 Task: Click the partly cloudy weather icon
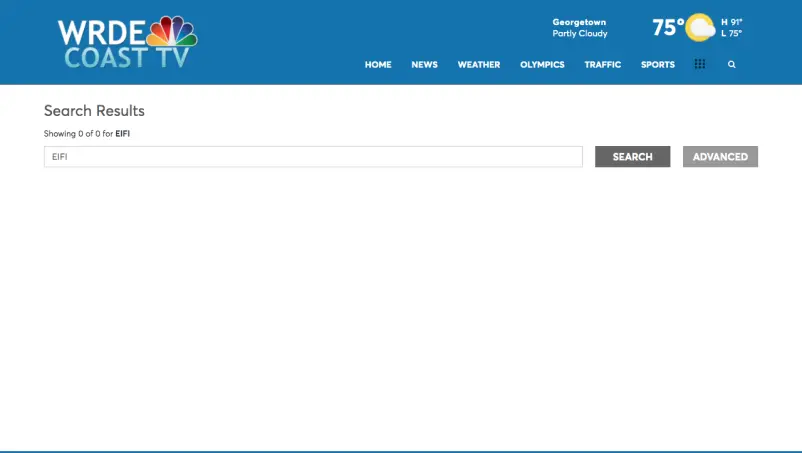coord(700,28)
